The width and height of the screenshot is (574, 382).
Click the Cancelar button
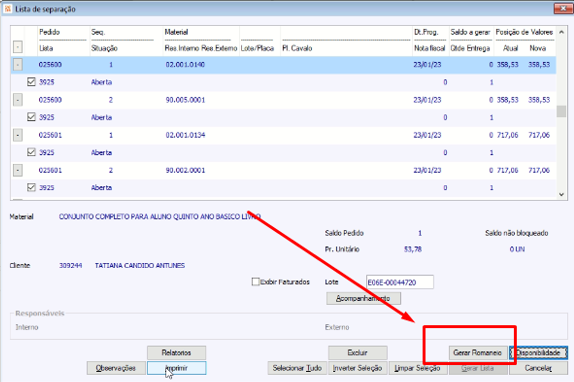pyautogui.click(x=538, y=368)
